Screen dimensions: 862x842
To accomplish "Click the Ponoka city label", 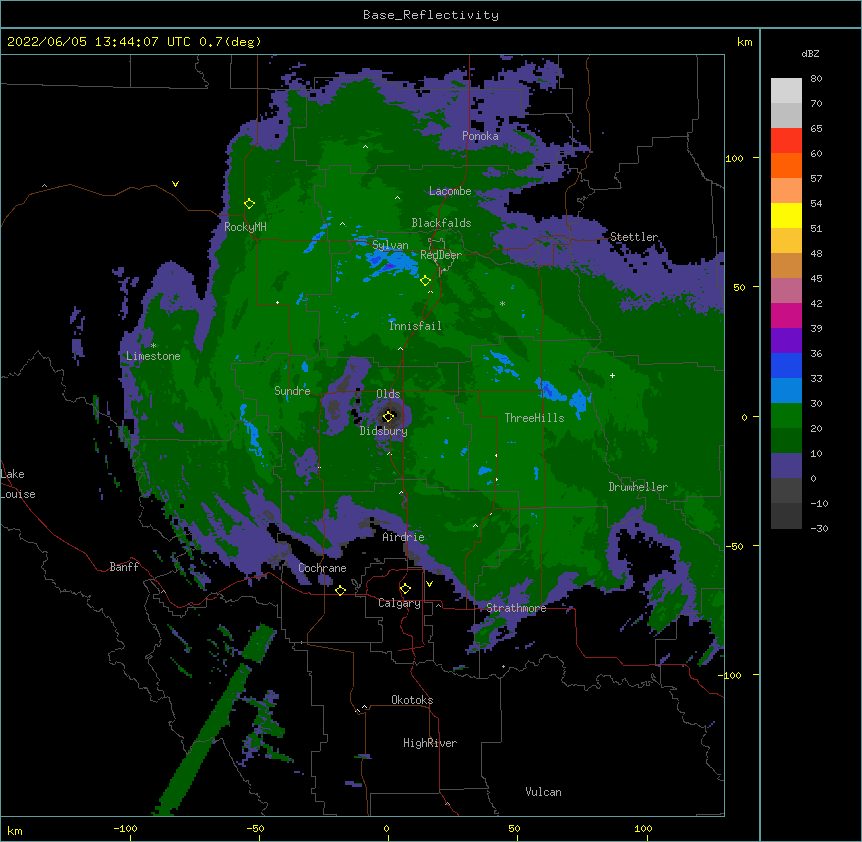I will 480,136.
